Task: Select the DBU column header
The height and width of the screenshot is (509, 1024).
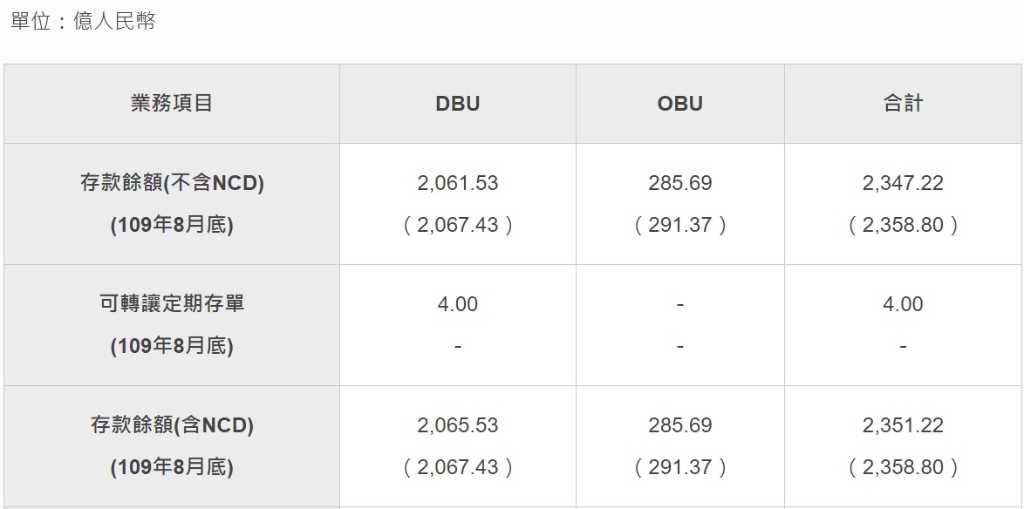Action: (x=457, y=104)
